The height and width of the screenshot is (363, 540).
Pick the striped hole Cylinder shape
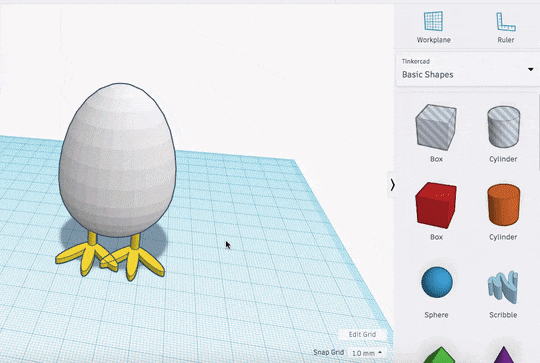[x=503, y=127]
